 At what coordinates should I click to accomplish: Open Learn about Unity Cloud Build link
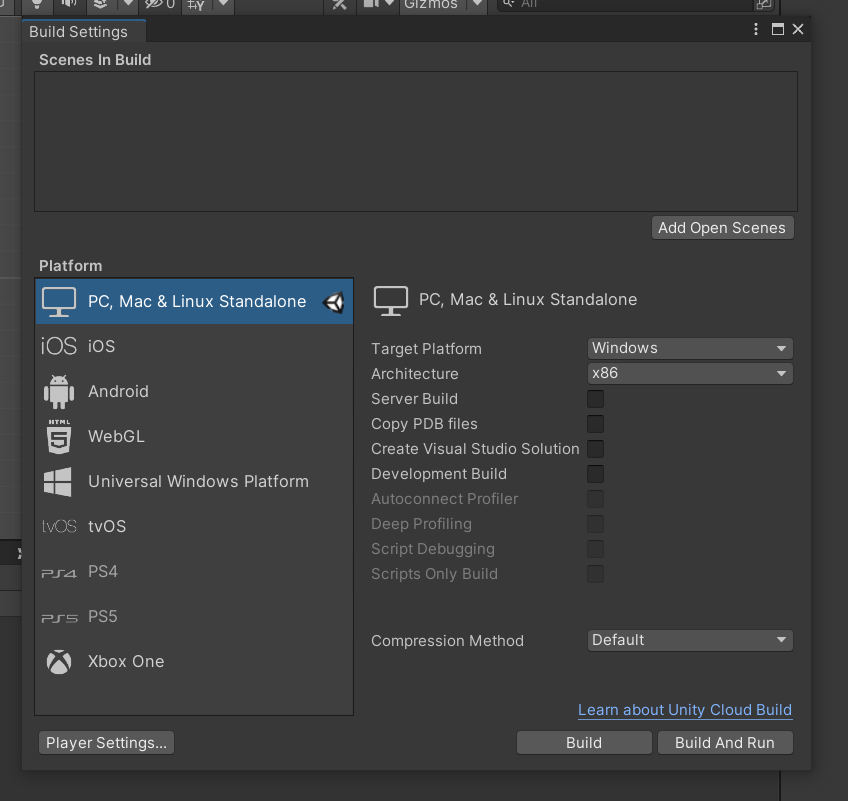pyautogui.click(x=685, y=710)
